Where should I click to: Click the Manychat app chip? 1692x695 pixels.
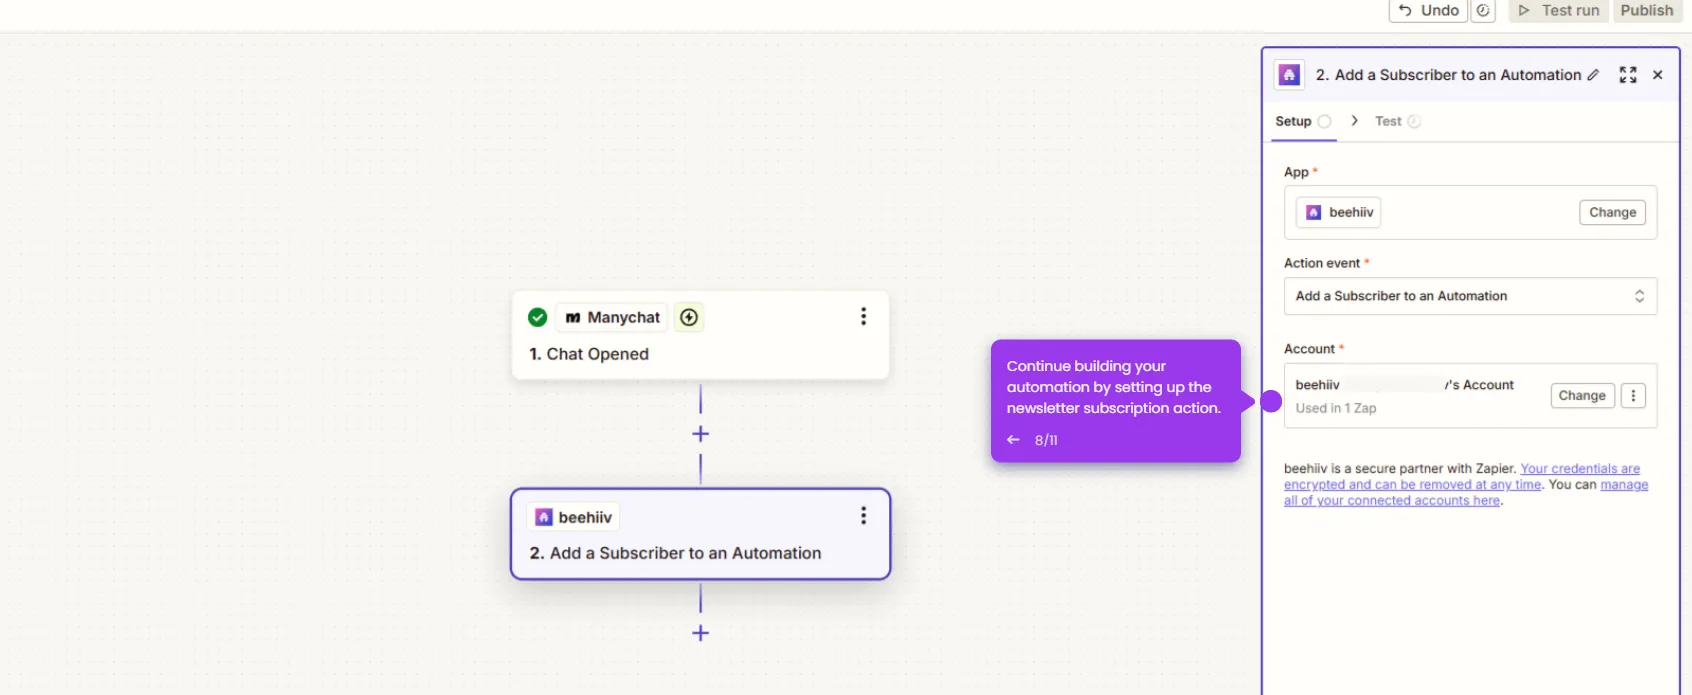click(x=612, y=317)
